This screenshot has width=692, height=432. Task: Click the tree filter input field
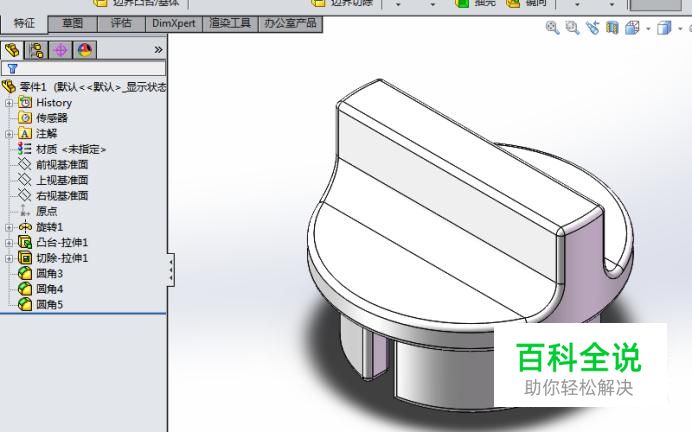tap(83, 68)
